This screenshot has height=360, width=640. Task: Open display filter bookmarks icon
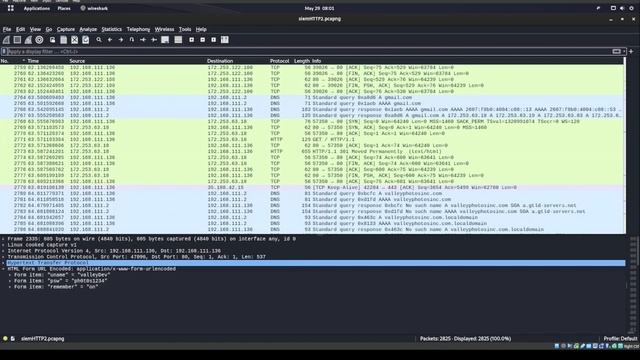pos(4,51)
